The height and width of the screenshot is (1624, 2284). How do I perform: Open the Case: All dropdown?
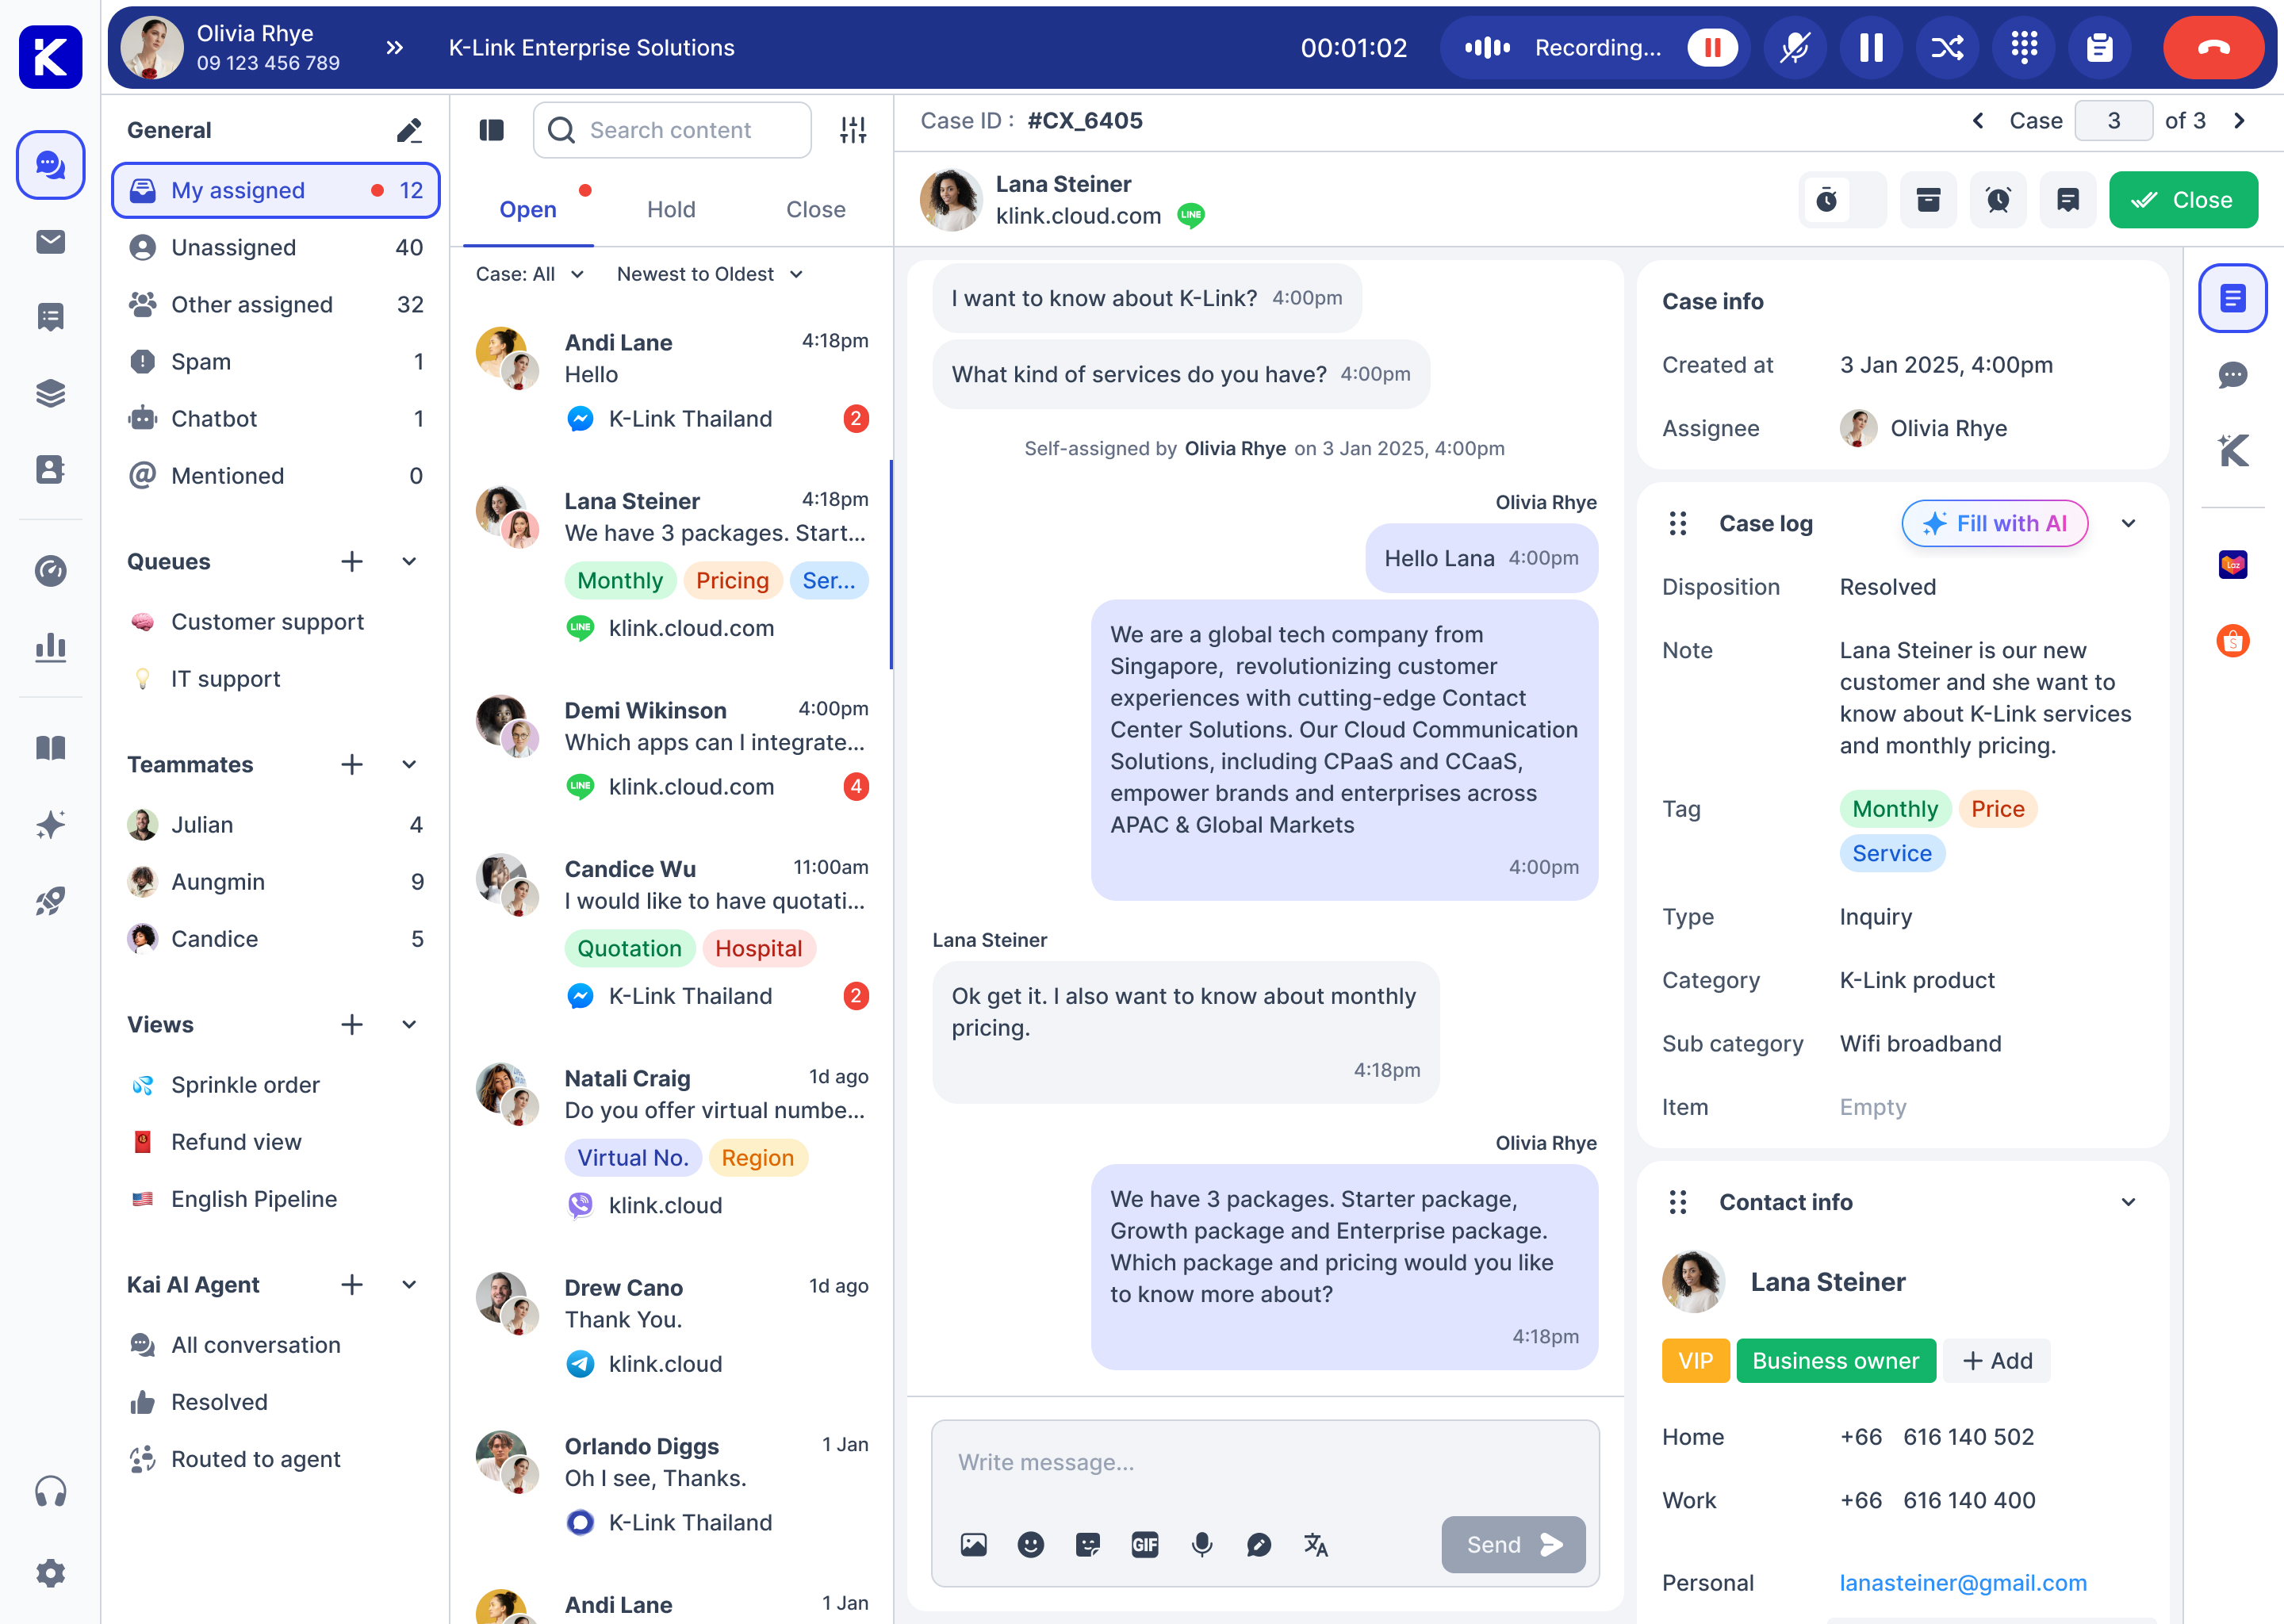pos(530,274)
